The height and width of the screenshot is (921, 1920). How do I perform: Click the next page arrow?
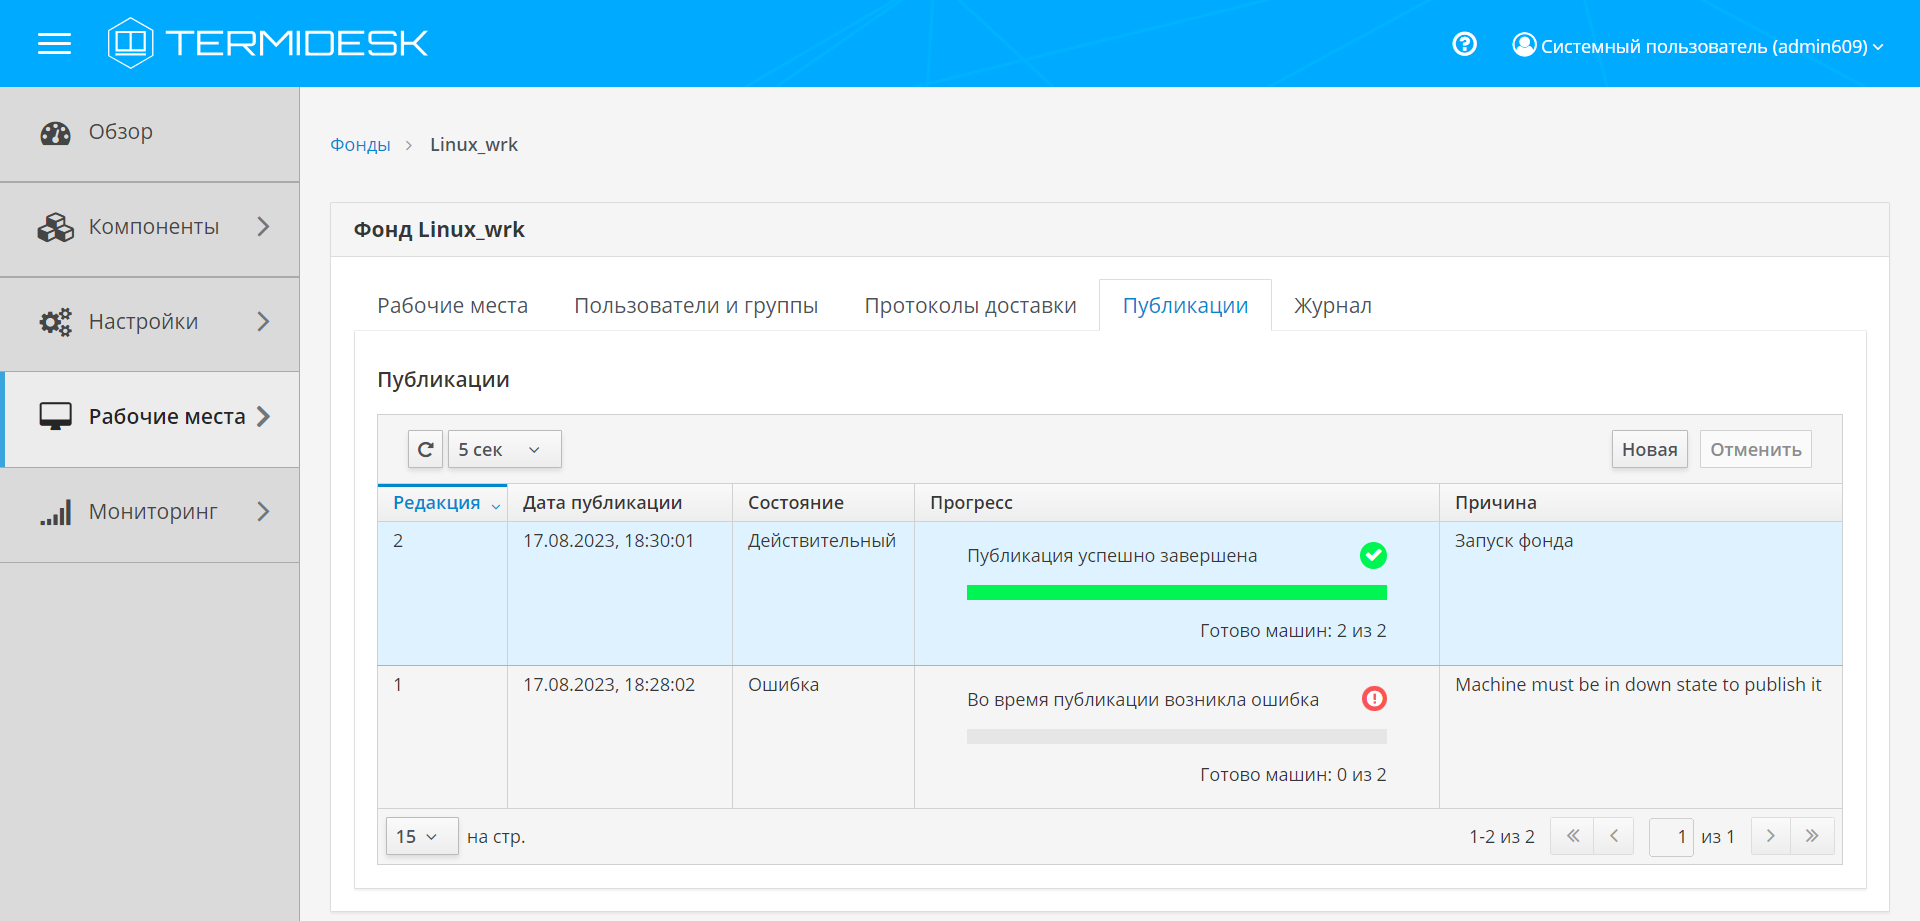point(1770,836)
